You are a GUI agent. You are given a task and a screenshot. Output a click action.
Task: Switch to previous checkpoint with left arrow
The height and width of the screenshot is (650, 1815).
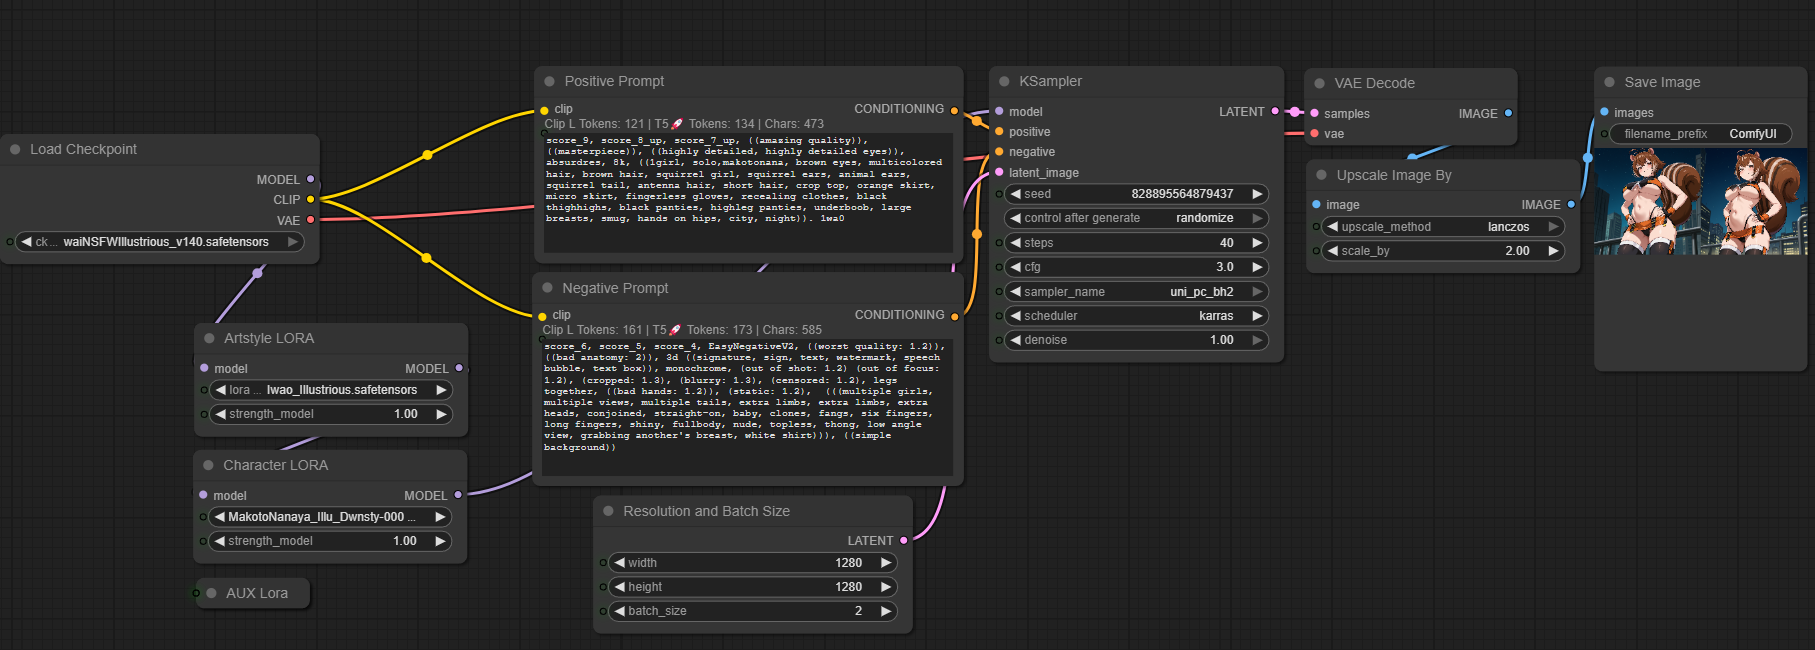click(x=27, y=241)
